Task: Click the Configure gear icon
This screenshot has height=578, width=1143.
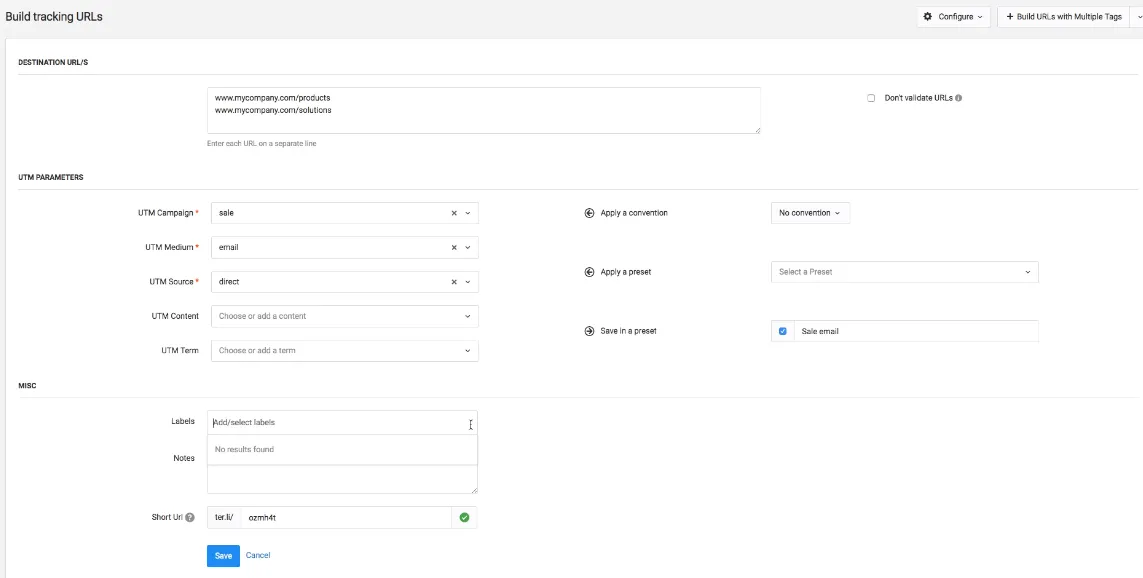Action: pos(928,17)
